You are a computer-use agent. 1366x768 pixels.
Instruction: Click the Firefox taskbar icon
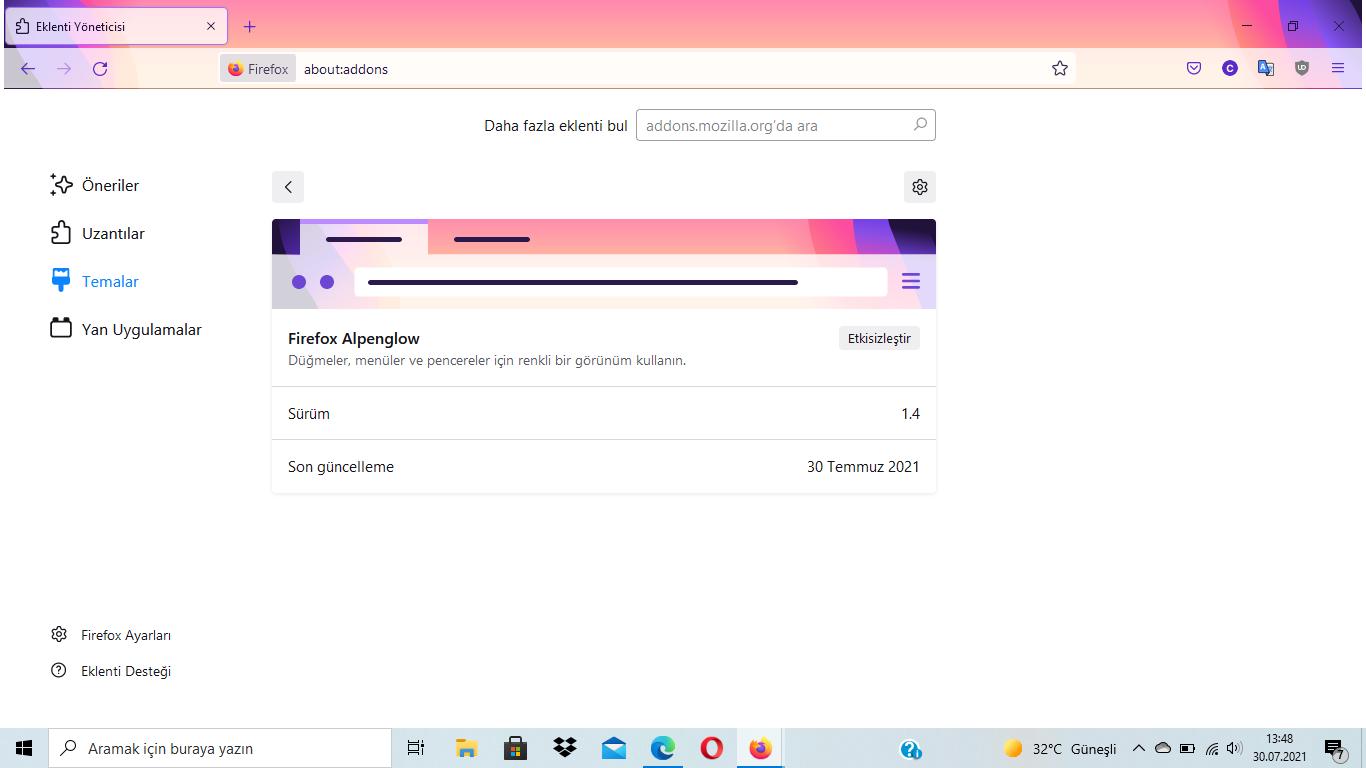point(761,748)
